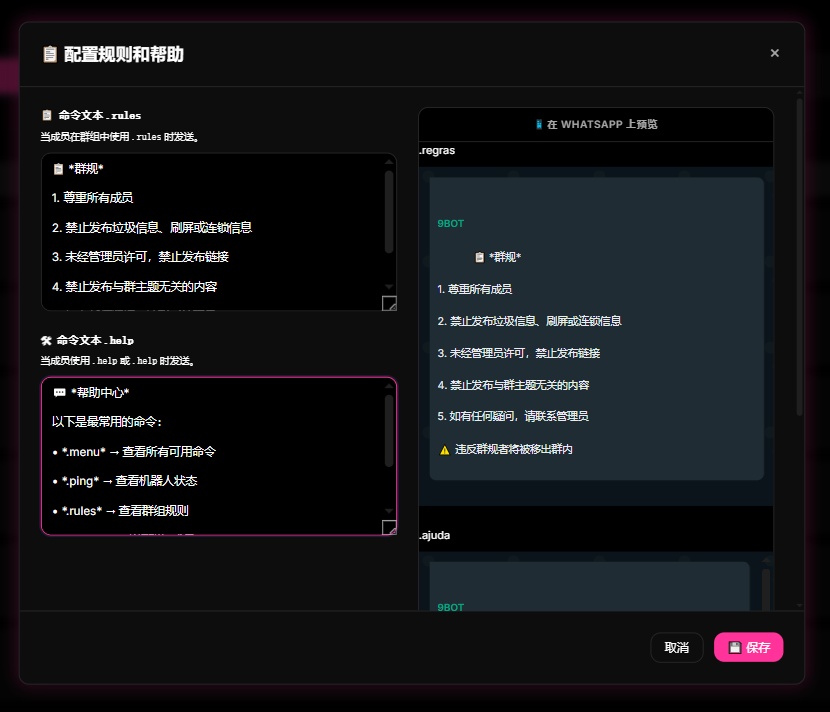Click inside the .help command textarea
Screen dimensions: 830x712
coord(219,456)
